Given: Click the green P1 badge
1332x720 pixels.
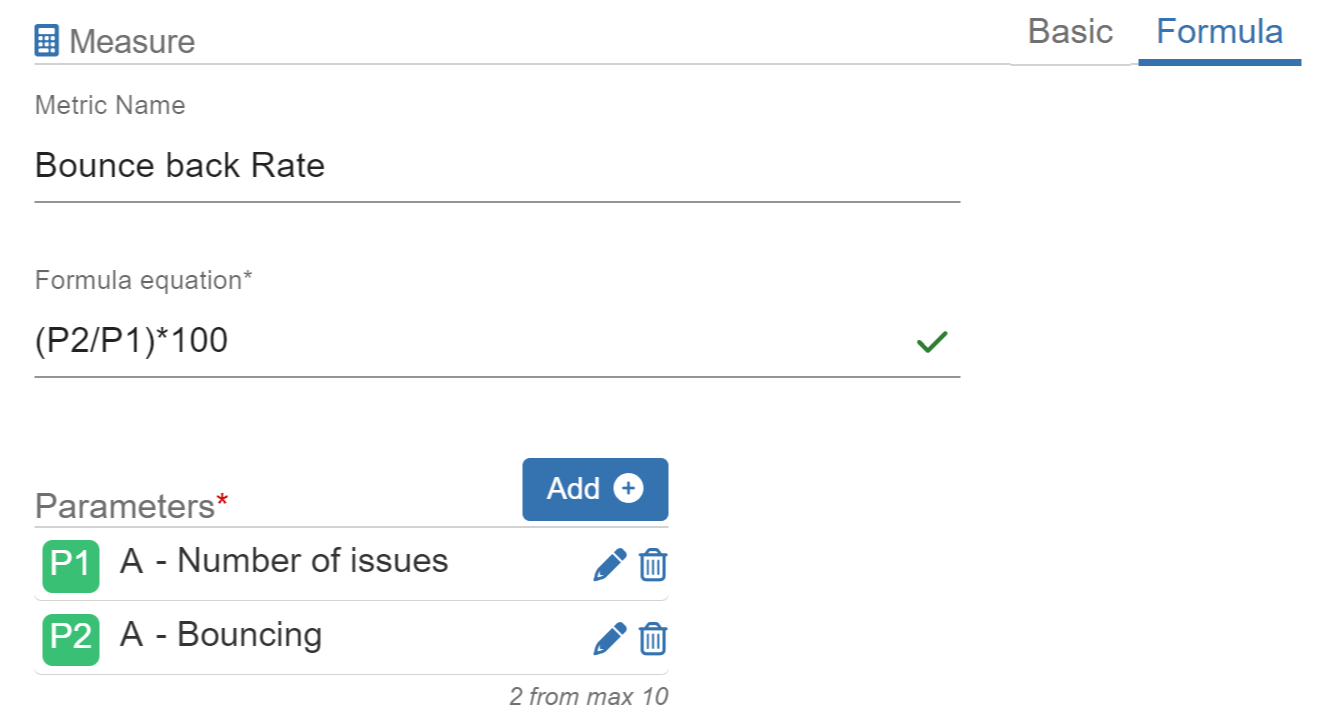Looking at the screenshot, I should (x=71, y=565).
